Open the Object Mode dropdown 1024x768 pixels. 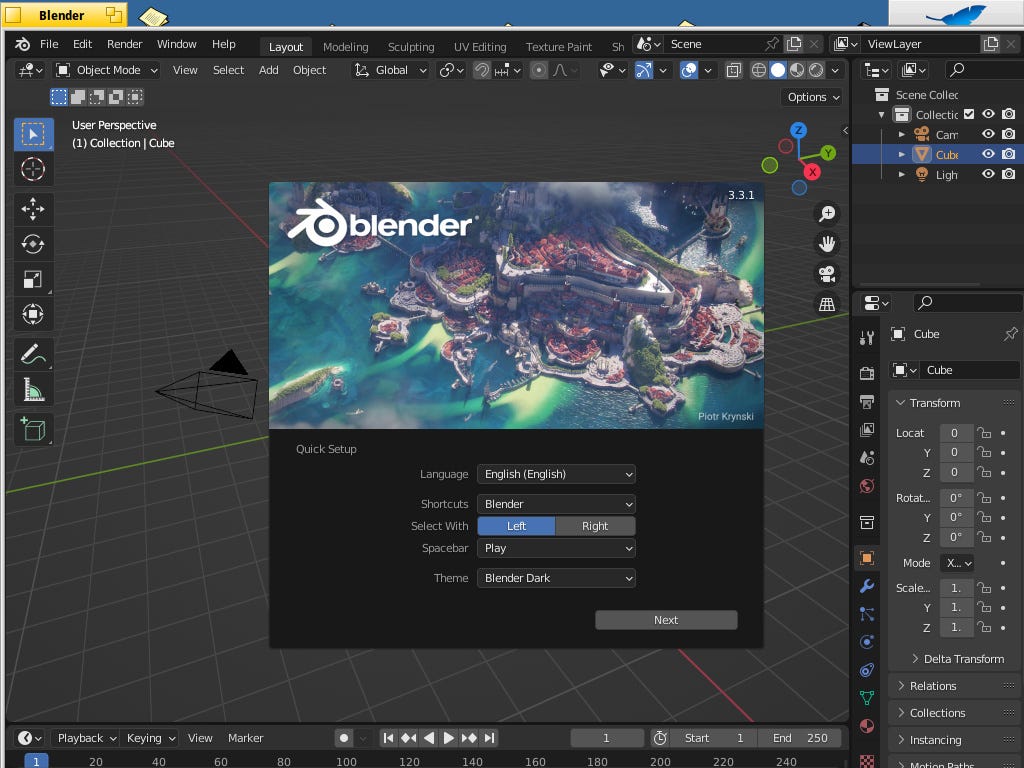107,70
